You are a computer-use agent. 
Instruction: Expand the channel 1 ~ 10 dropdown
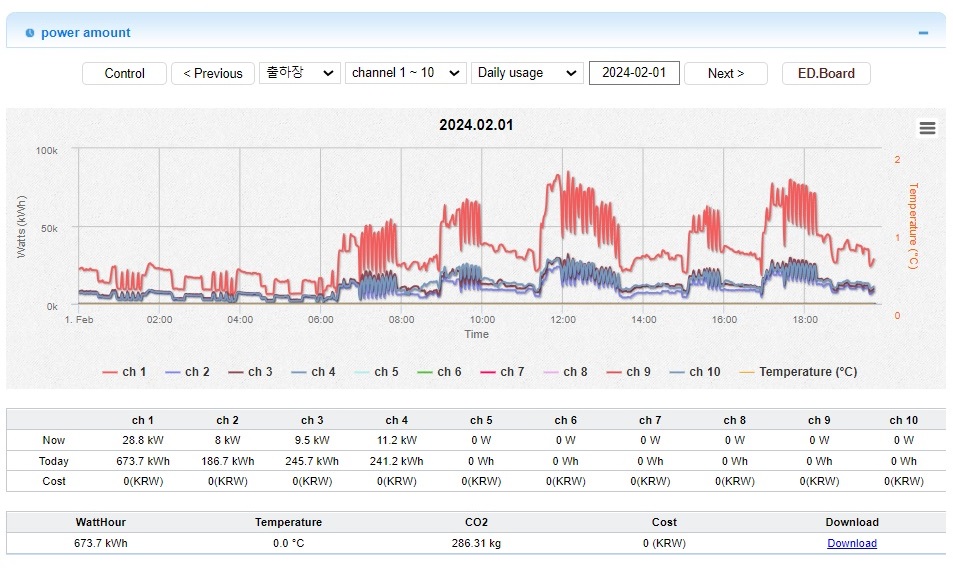405,73
